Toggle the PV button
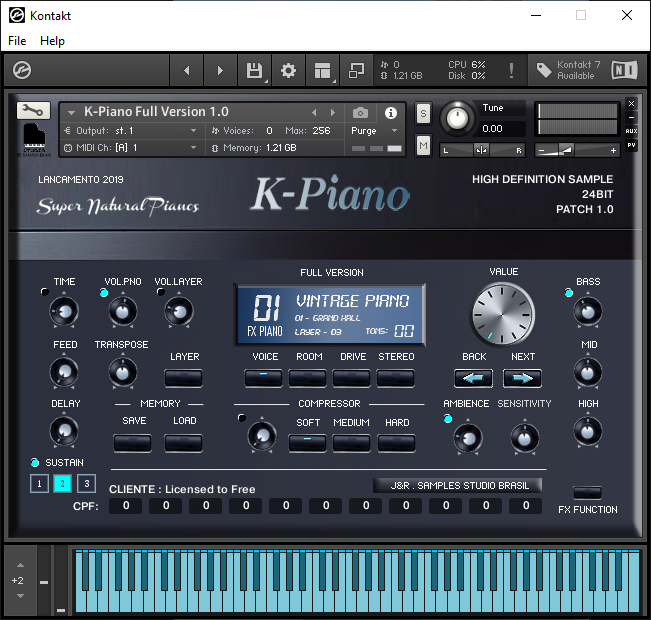Viewport: 651px width, 620px height. [631, 145]
